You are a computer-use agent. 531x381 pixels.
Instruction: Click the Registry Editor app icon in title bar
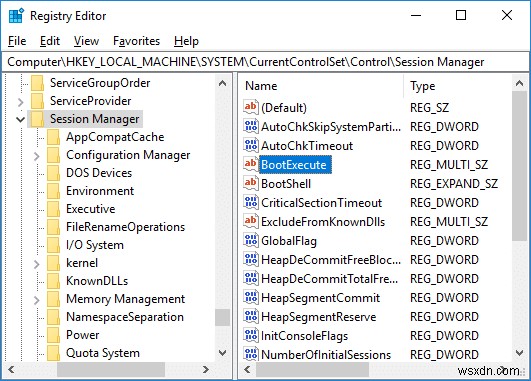[16, 16]
